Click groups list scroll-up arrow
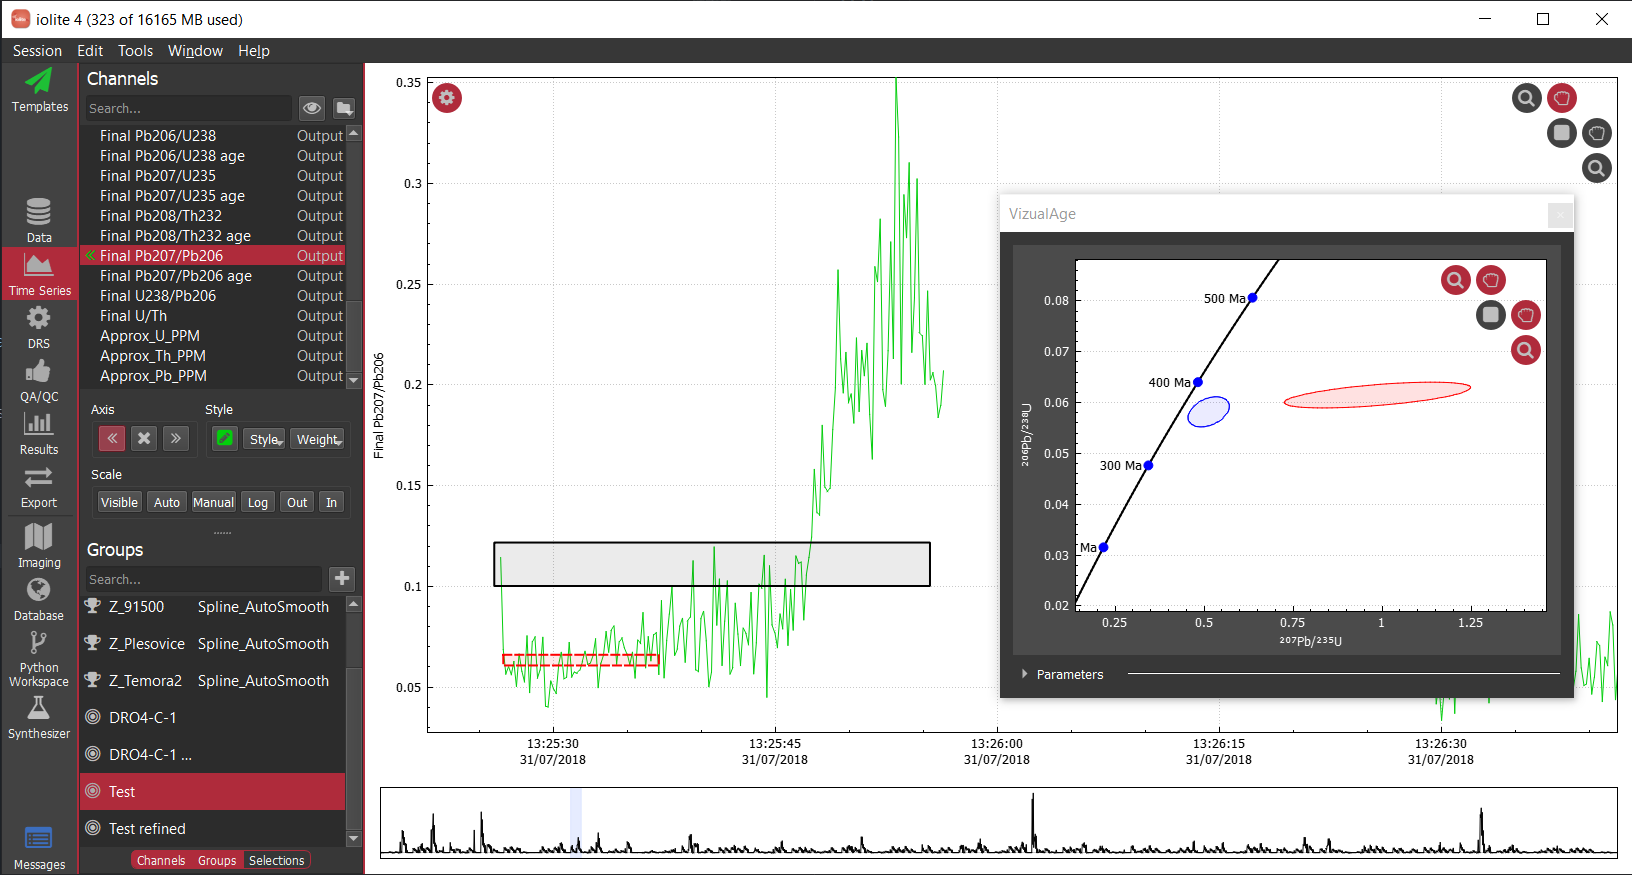This screenshot has width=1632, height=875. (x=353, y=604)
